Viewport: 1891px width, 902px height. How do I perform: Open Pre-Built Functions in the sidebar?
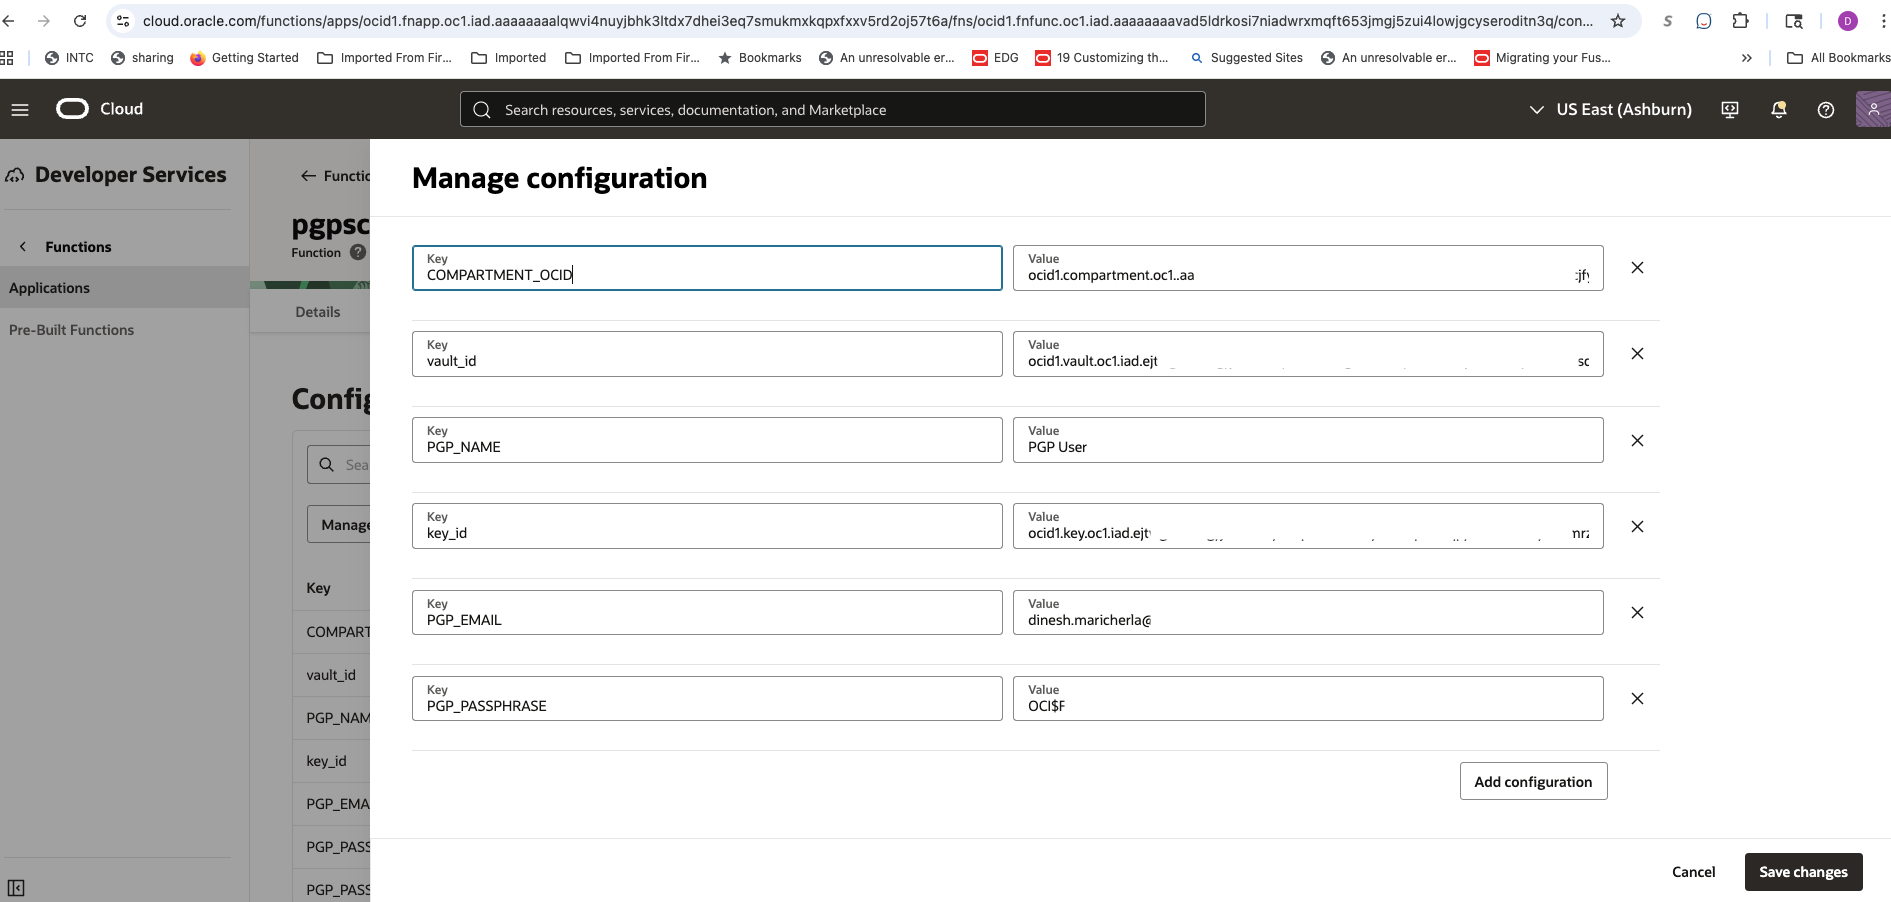(71, 329)
